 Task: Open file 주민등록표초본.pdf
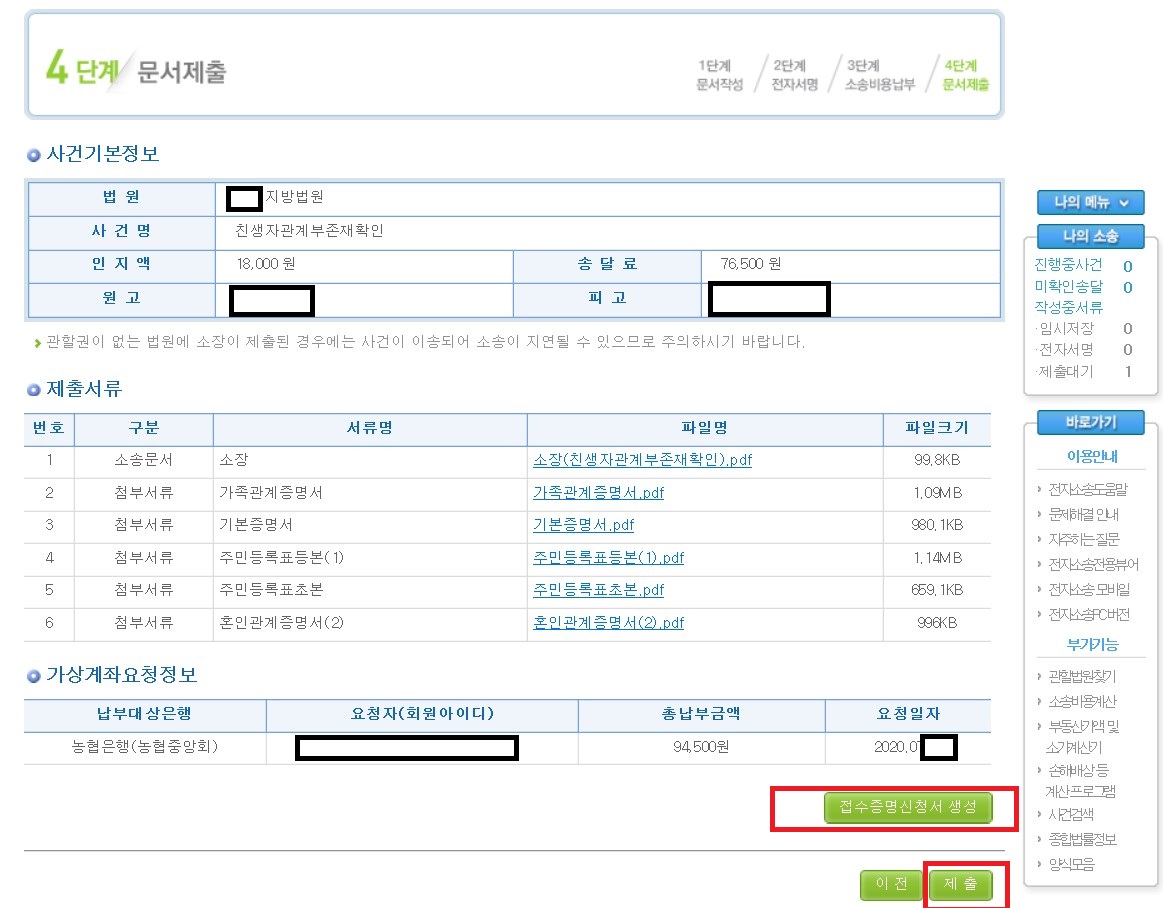click(x=599, y=590)
